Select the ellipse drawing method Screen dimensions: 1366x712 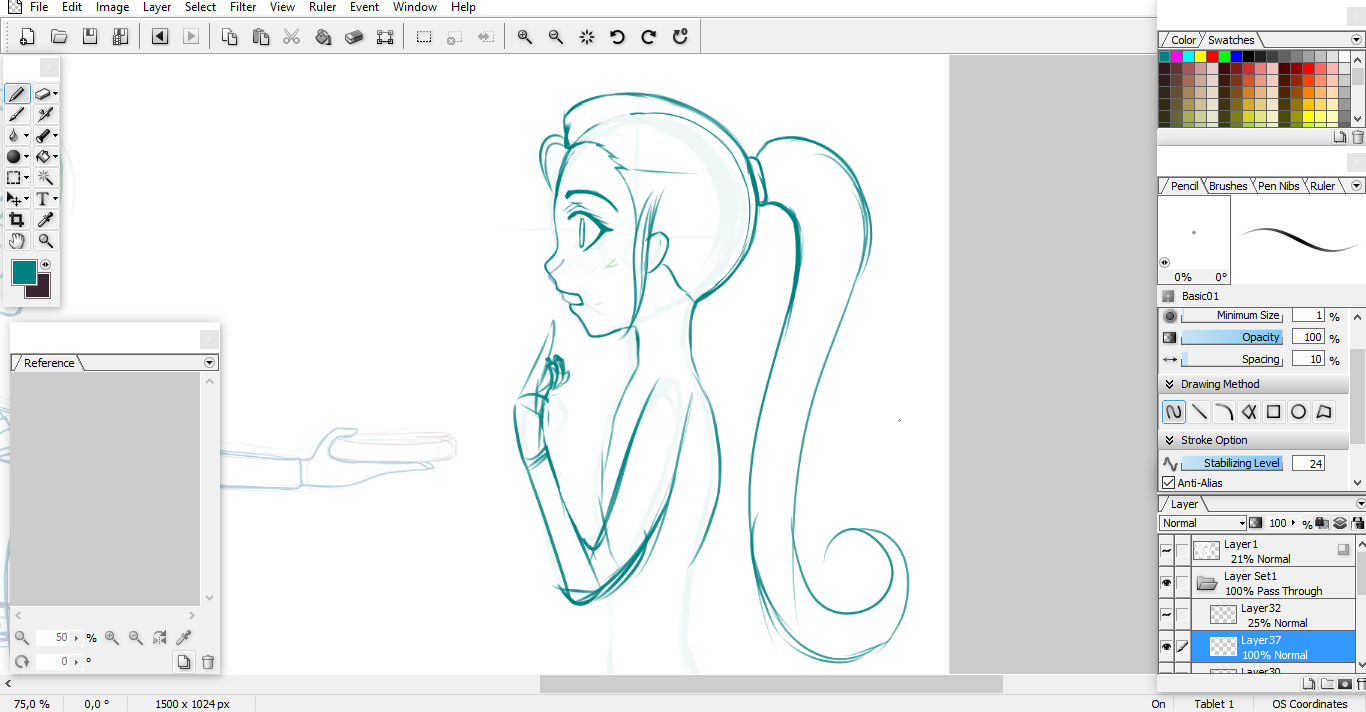coord(1298,412)
